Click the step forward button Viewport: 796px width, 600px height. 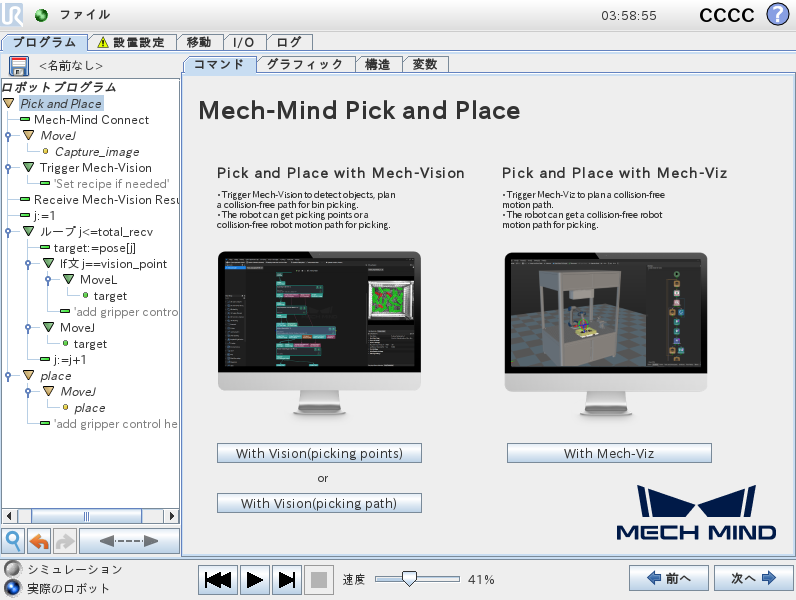point(287,580)
